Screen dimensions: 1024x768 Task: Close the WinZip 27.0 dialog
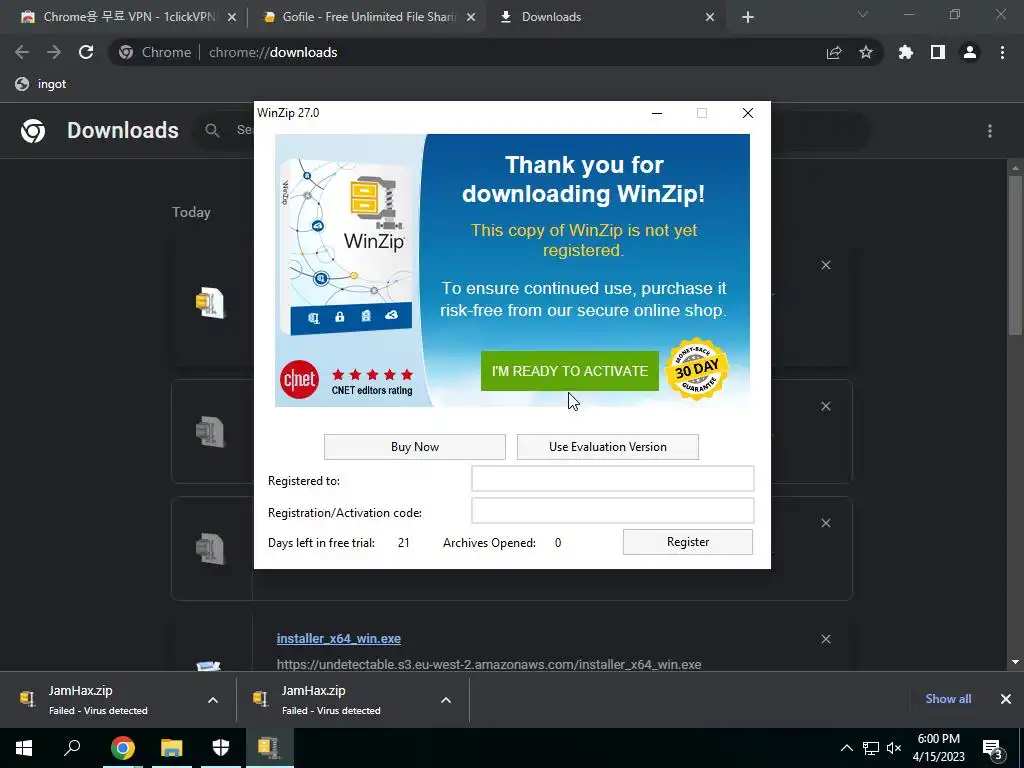pos(748,113)
